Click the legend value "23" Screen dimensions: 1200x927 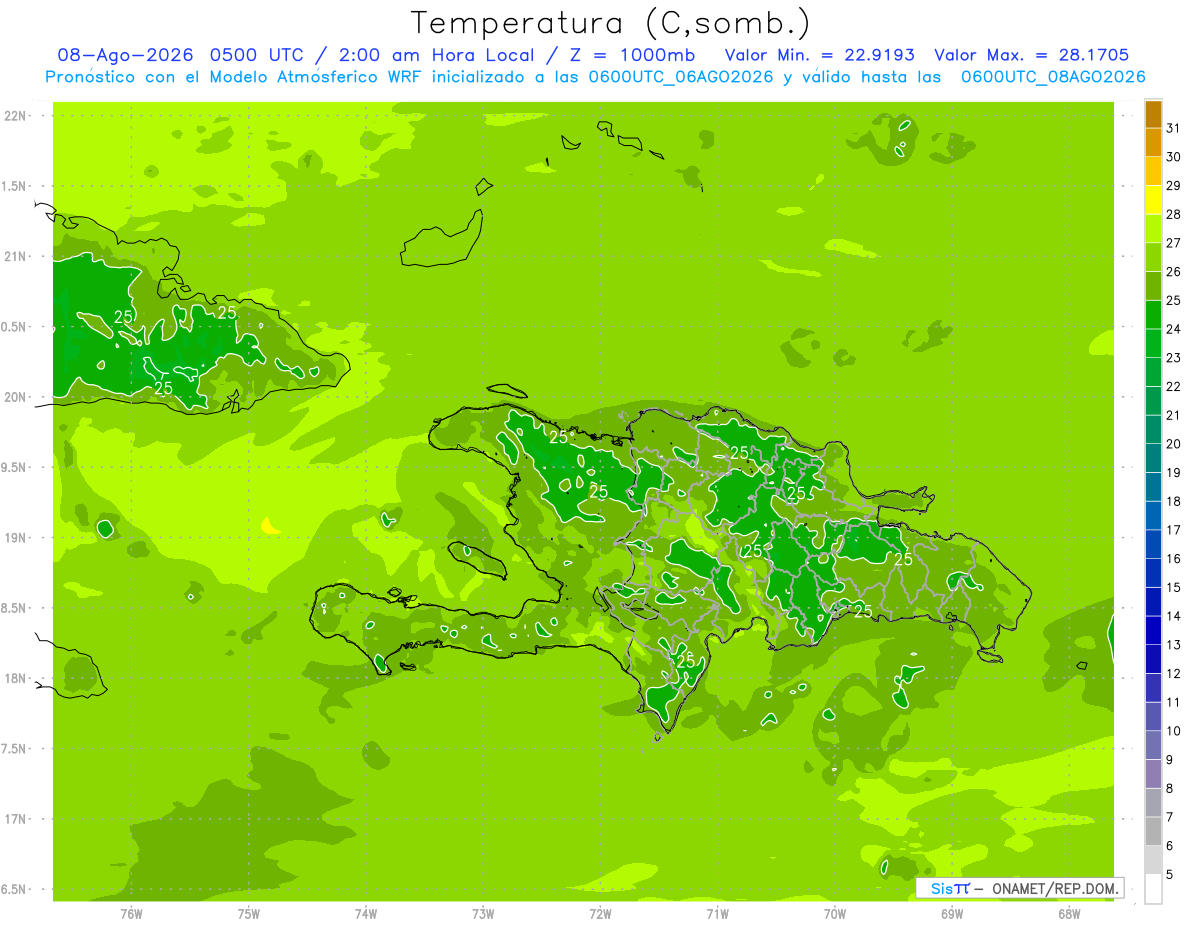(x=1174, y=358)
